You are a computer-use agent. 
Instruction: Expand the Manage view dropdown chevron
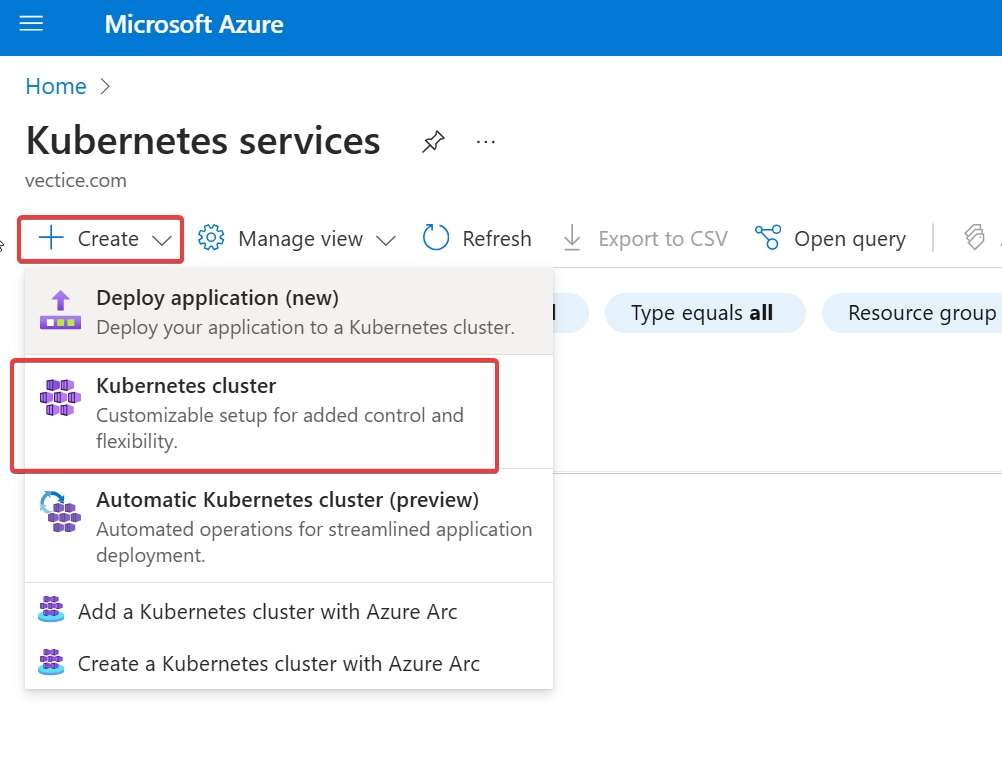point(385,240)
